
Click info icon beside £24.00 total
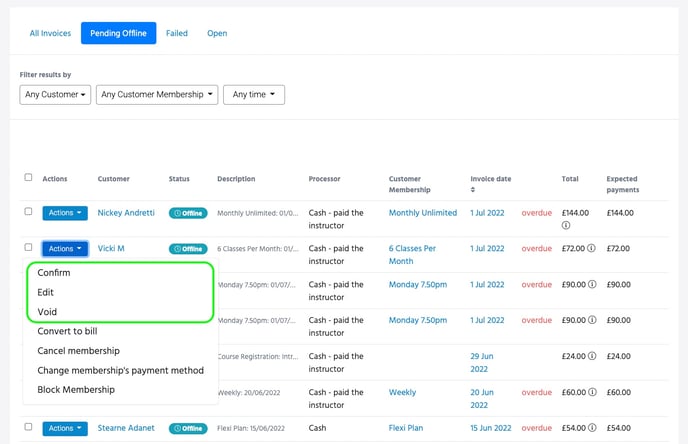[593, 357]
